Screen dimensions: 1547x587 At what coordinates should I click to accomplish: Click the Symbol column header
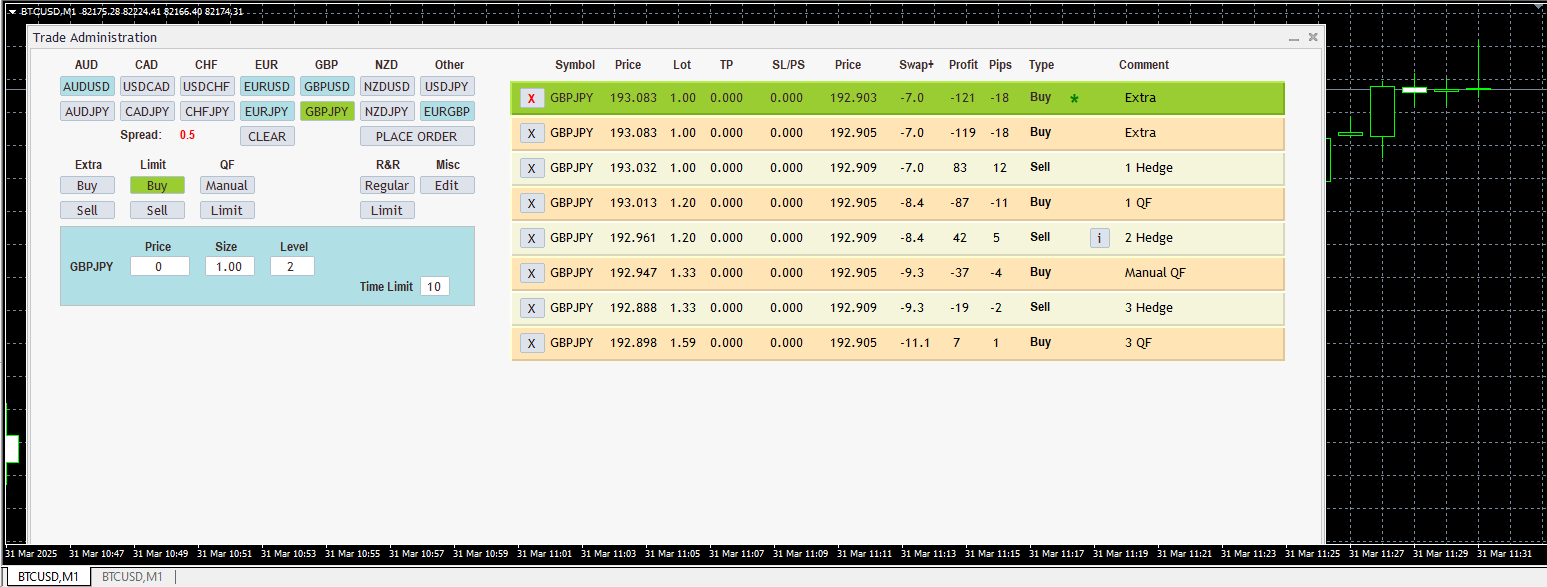[x=575, y=65]
